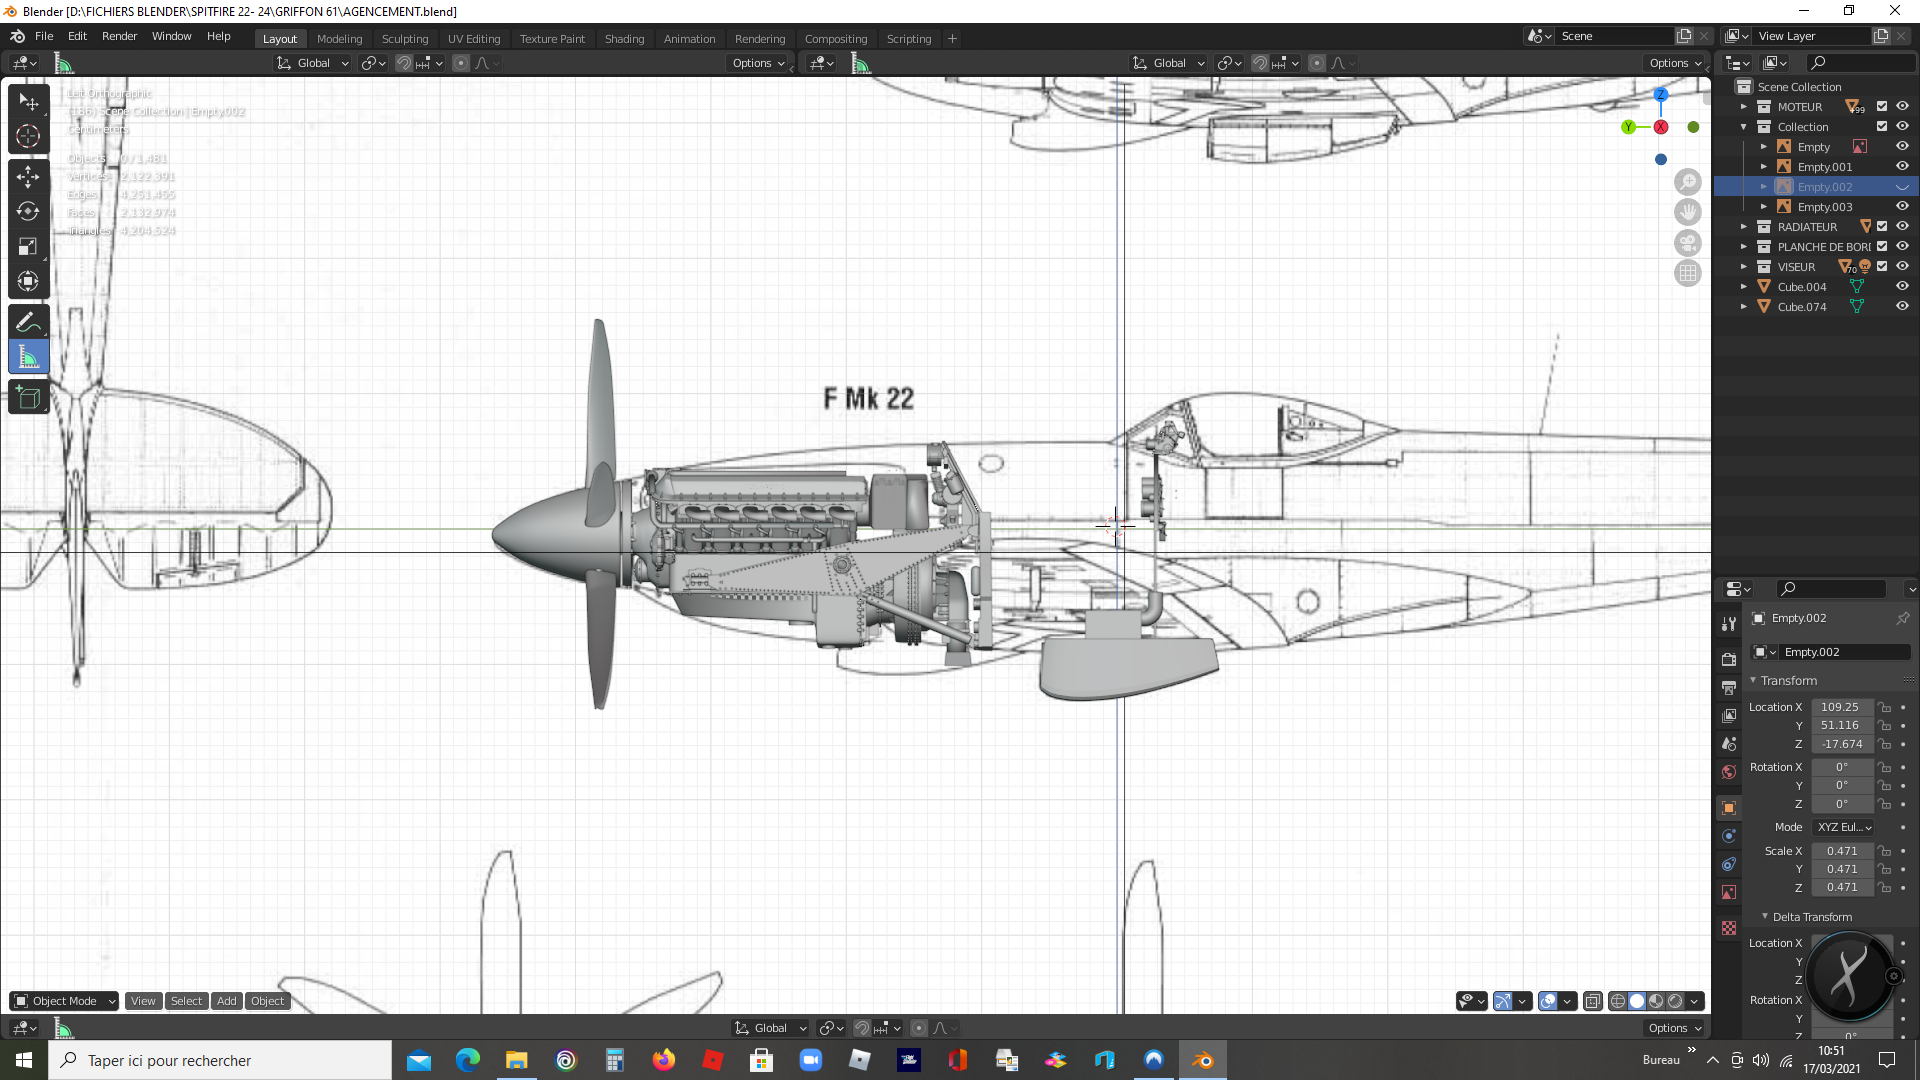Add a new workspace tab

(x=952, y=39)
